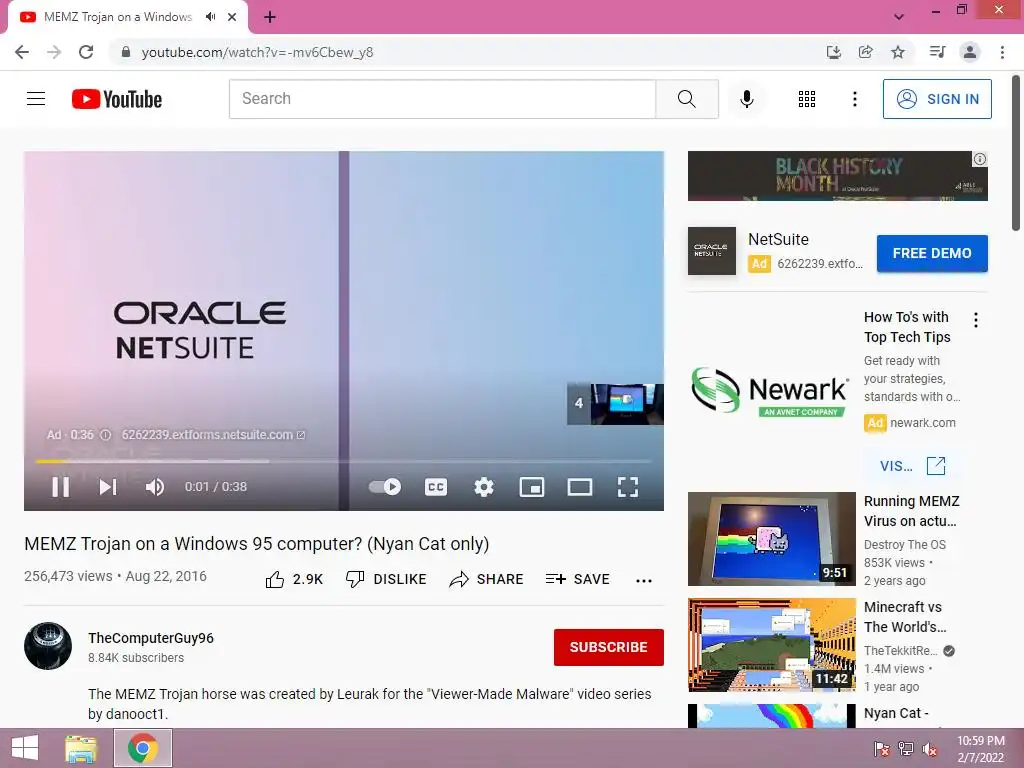Screen dimensions: 1024x768
Task: Open the Newark ad options menu
Action: [976, 320]
